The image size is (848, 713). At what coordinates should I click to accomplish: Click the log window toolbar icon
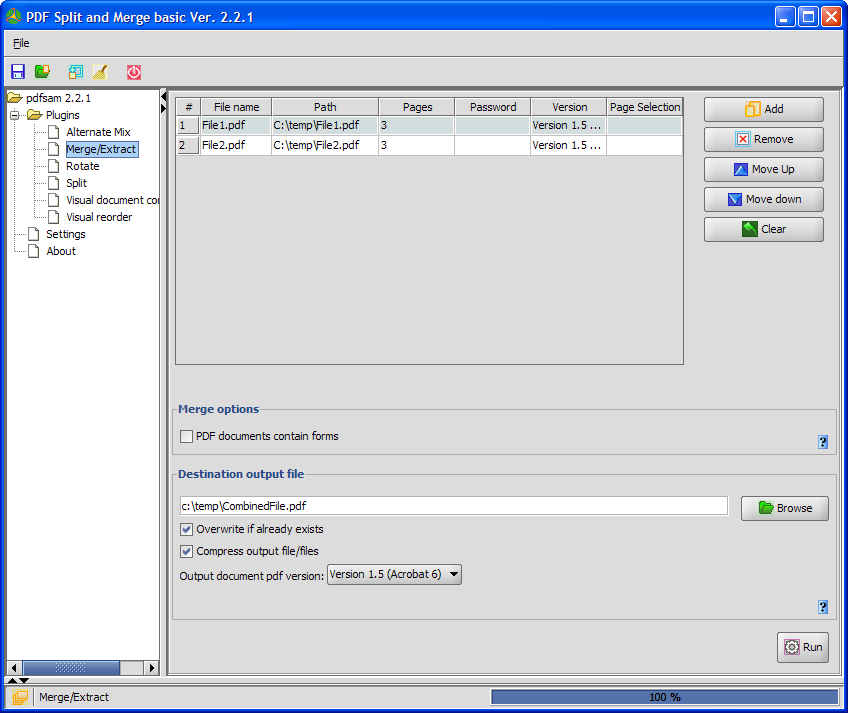pos(76,72)
